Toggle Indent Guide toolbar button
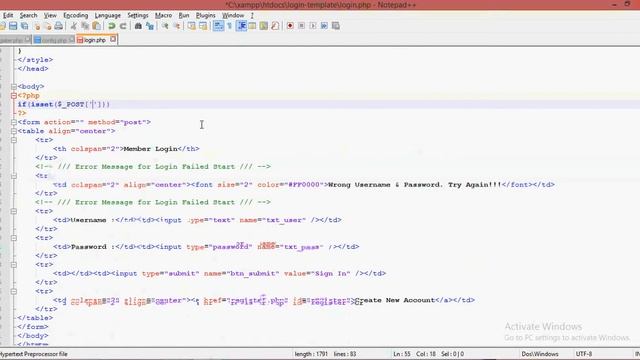 tap(241, 26)
